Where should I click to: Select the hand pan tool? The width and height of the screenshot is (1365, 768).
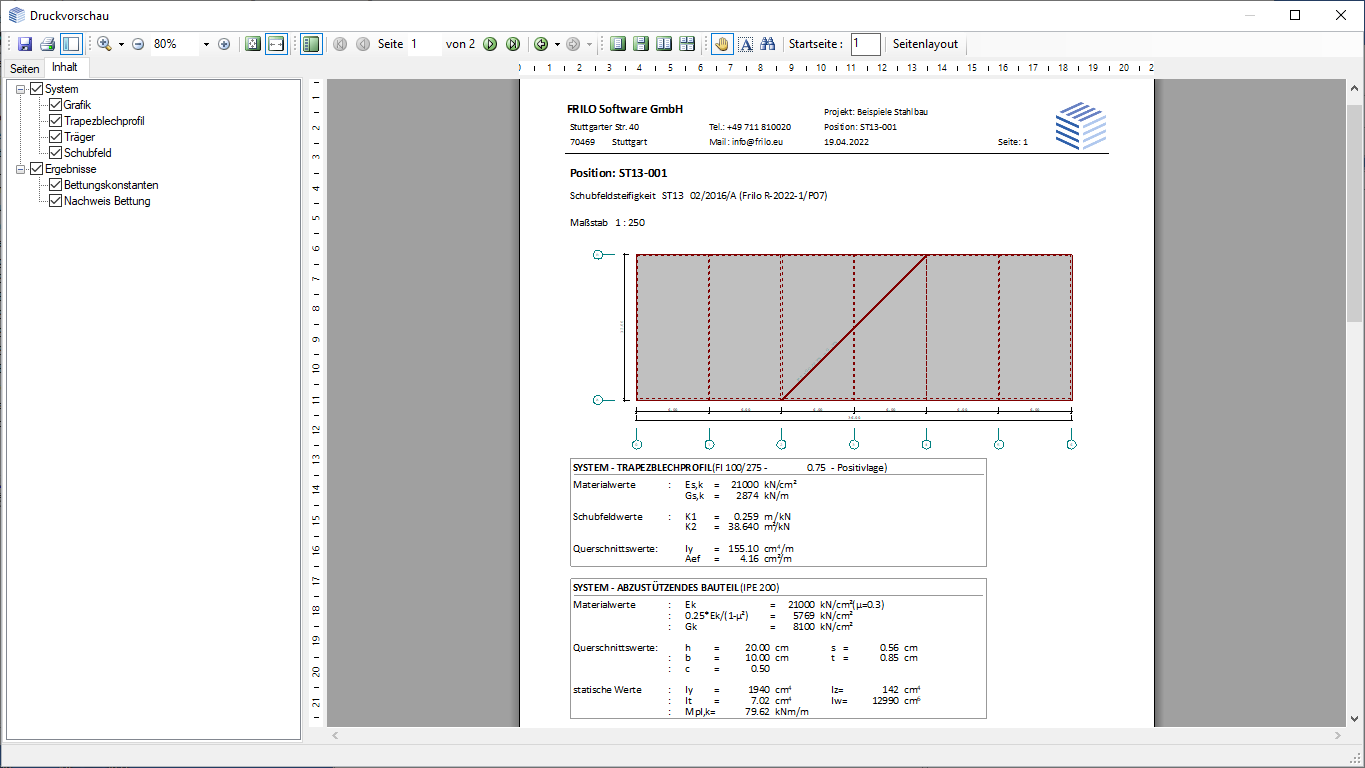(722, 44)
